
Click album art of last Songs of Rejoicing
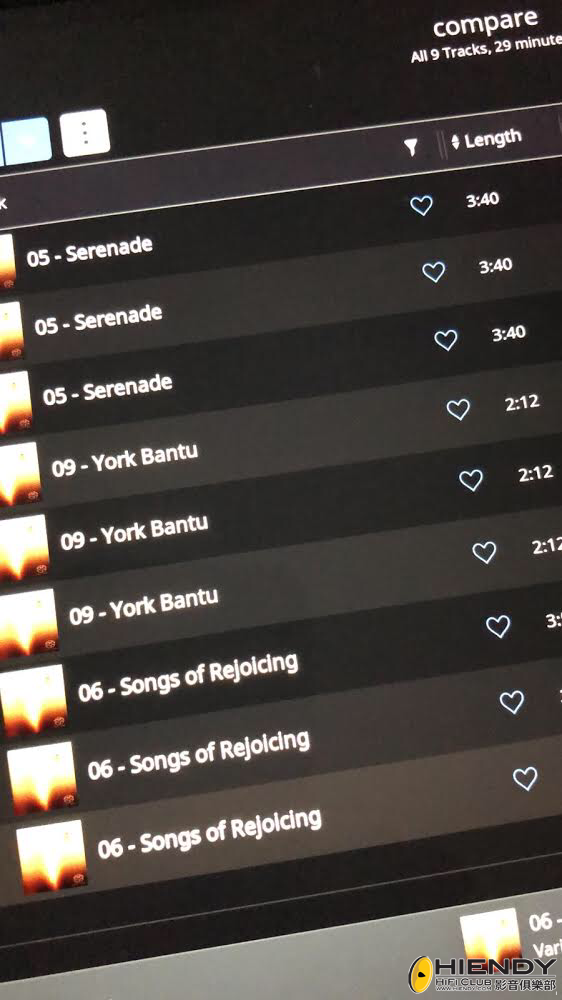51,856
